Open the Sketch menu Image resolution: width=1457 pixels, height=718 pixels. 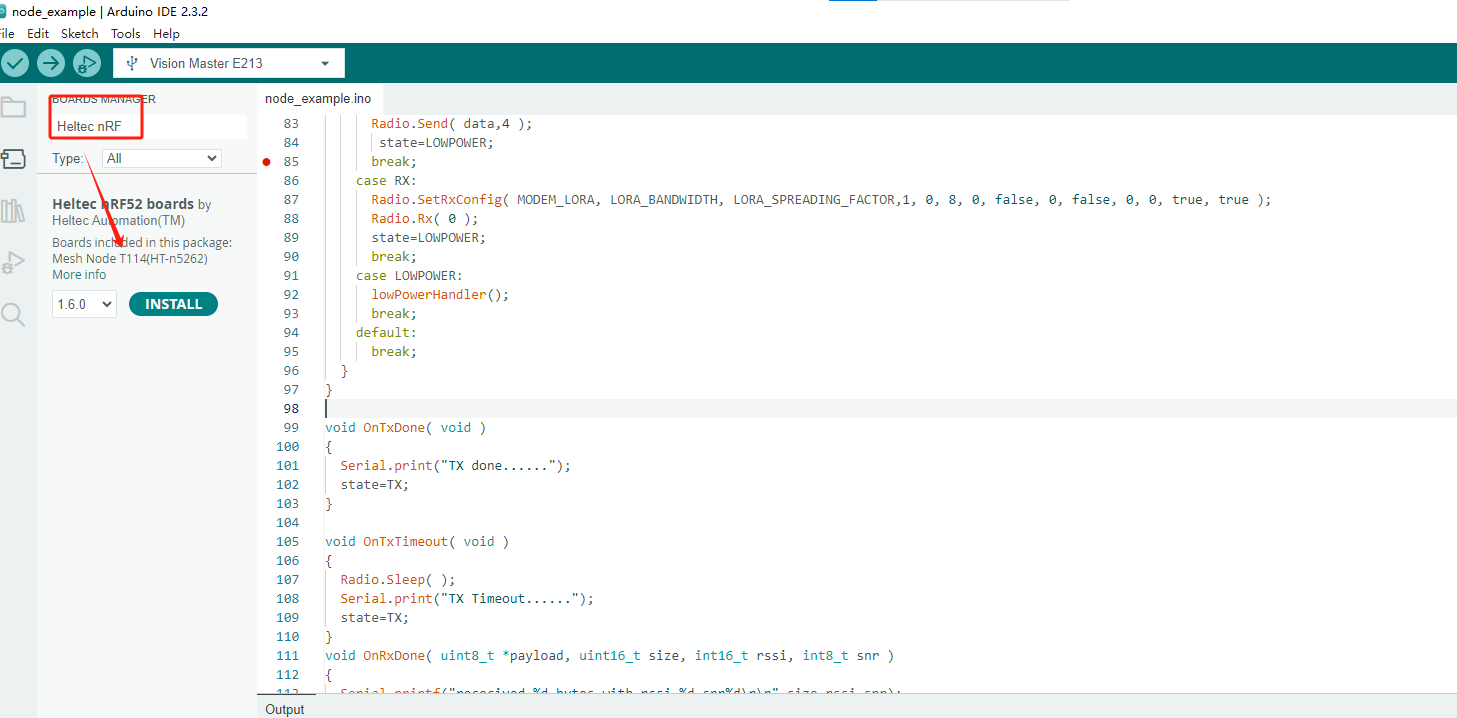(80, 33)
